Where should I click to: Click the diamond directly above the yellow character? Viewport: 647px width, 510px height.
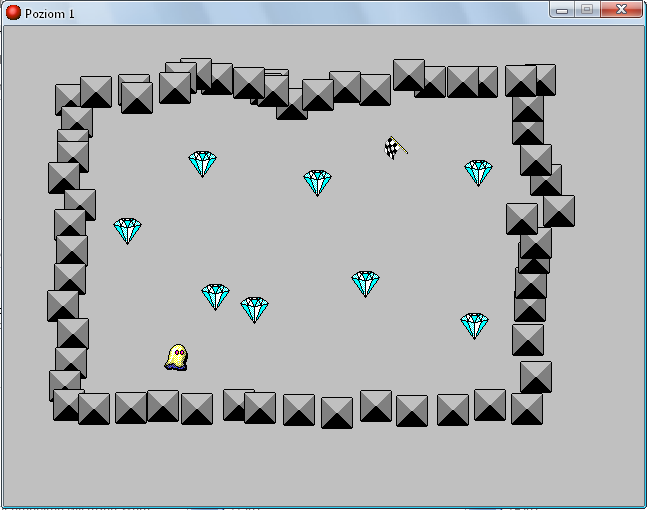click(215, 296)
